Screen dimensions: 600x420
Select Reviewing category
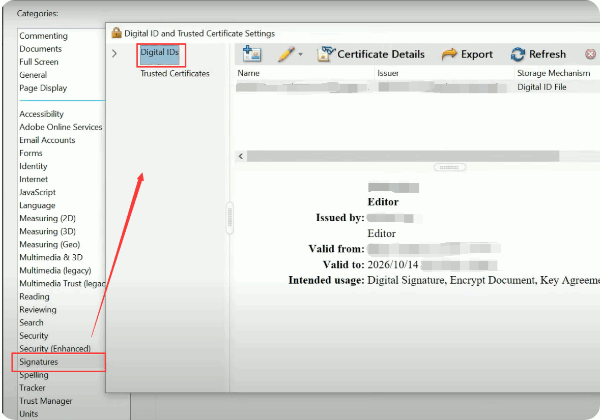(38, 310)
